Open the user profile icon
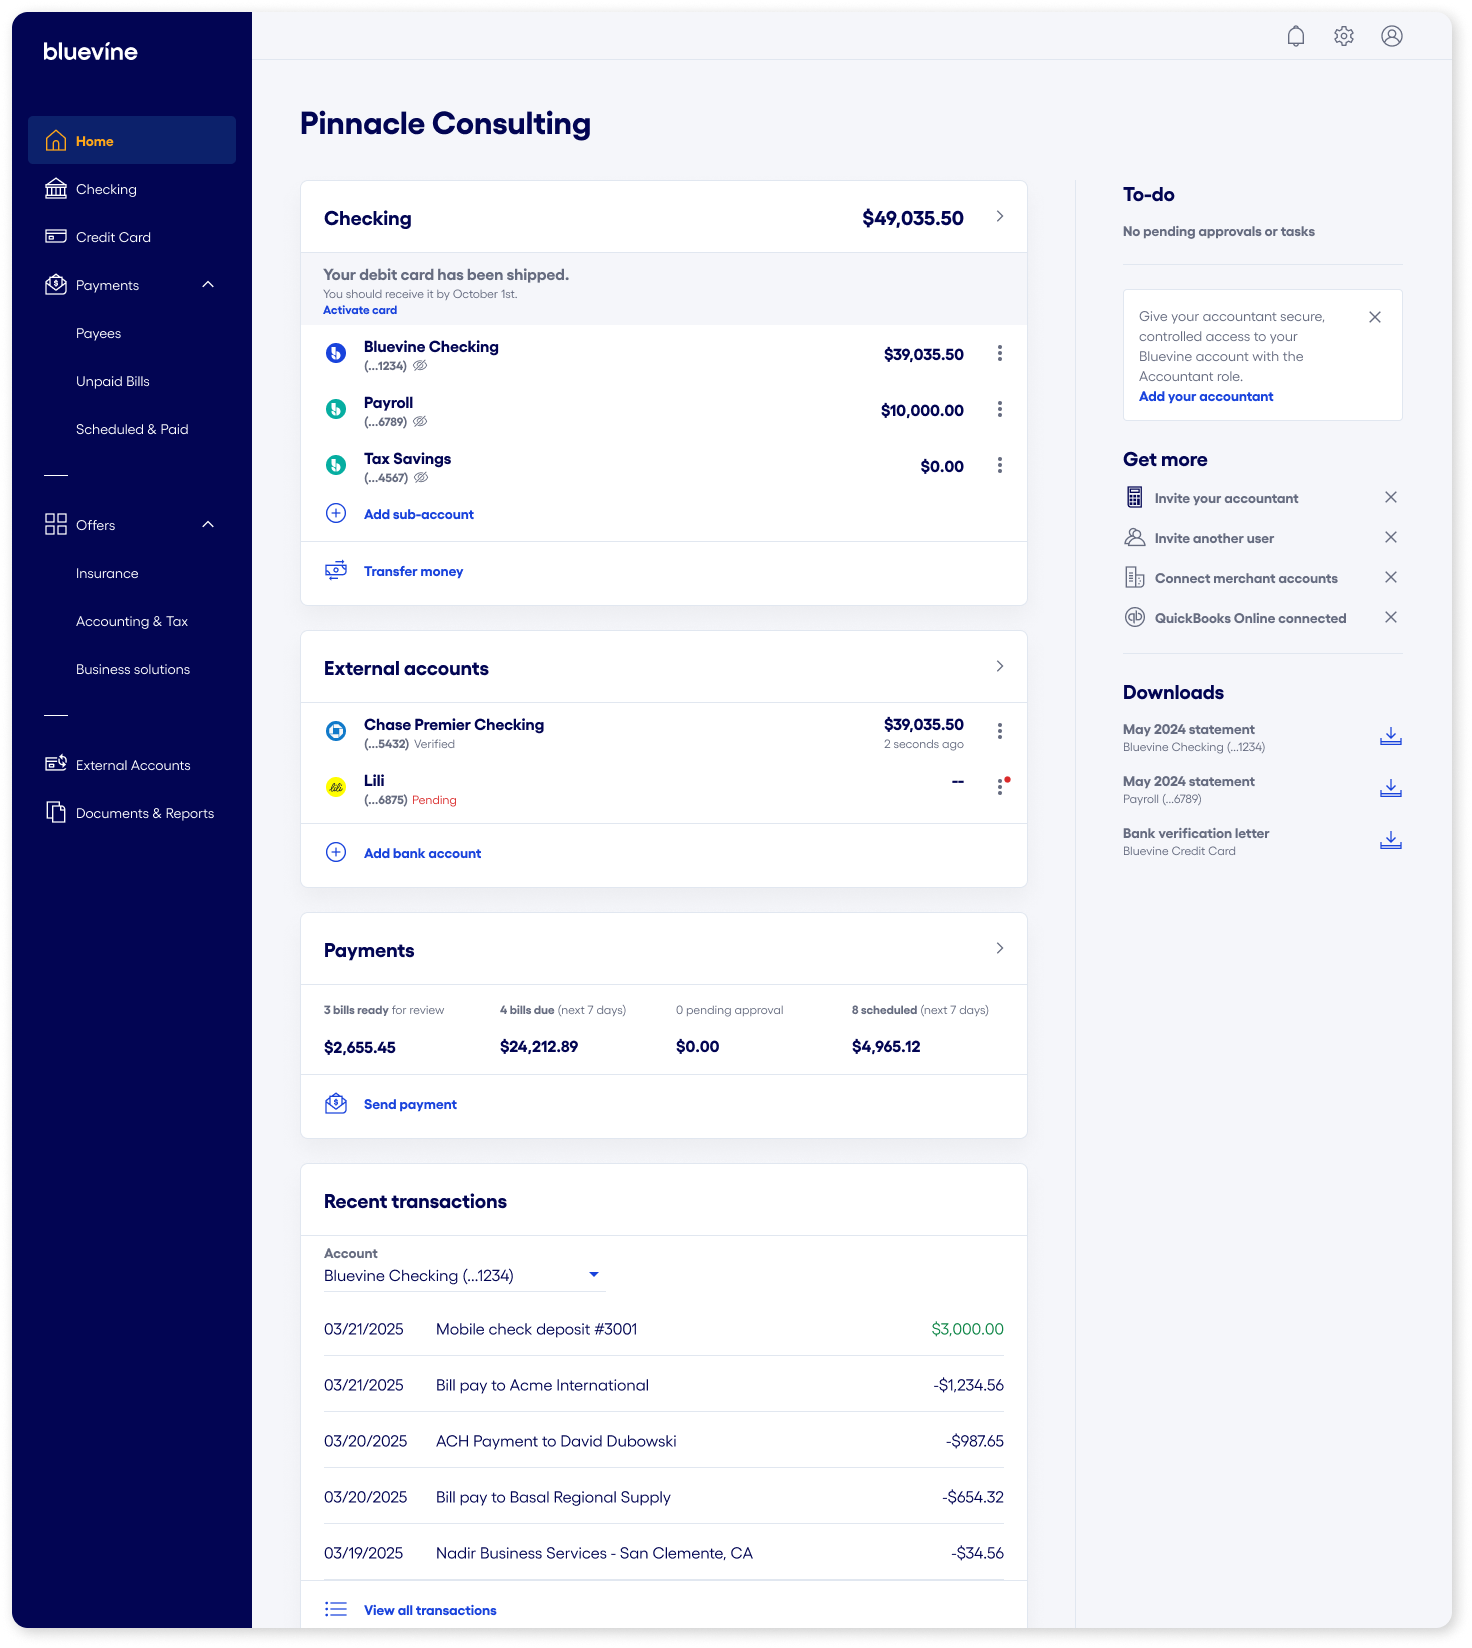The width and height of the screenshot is (1472, 1648). click(1391, 37)
